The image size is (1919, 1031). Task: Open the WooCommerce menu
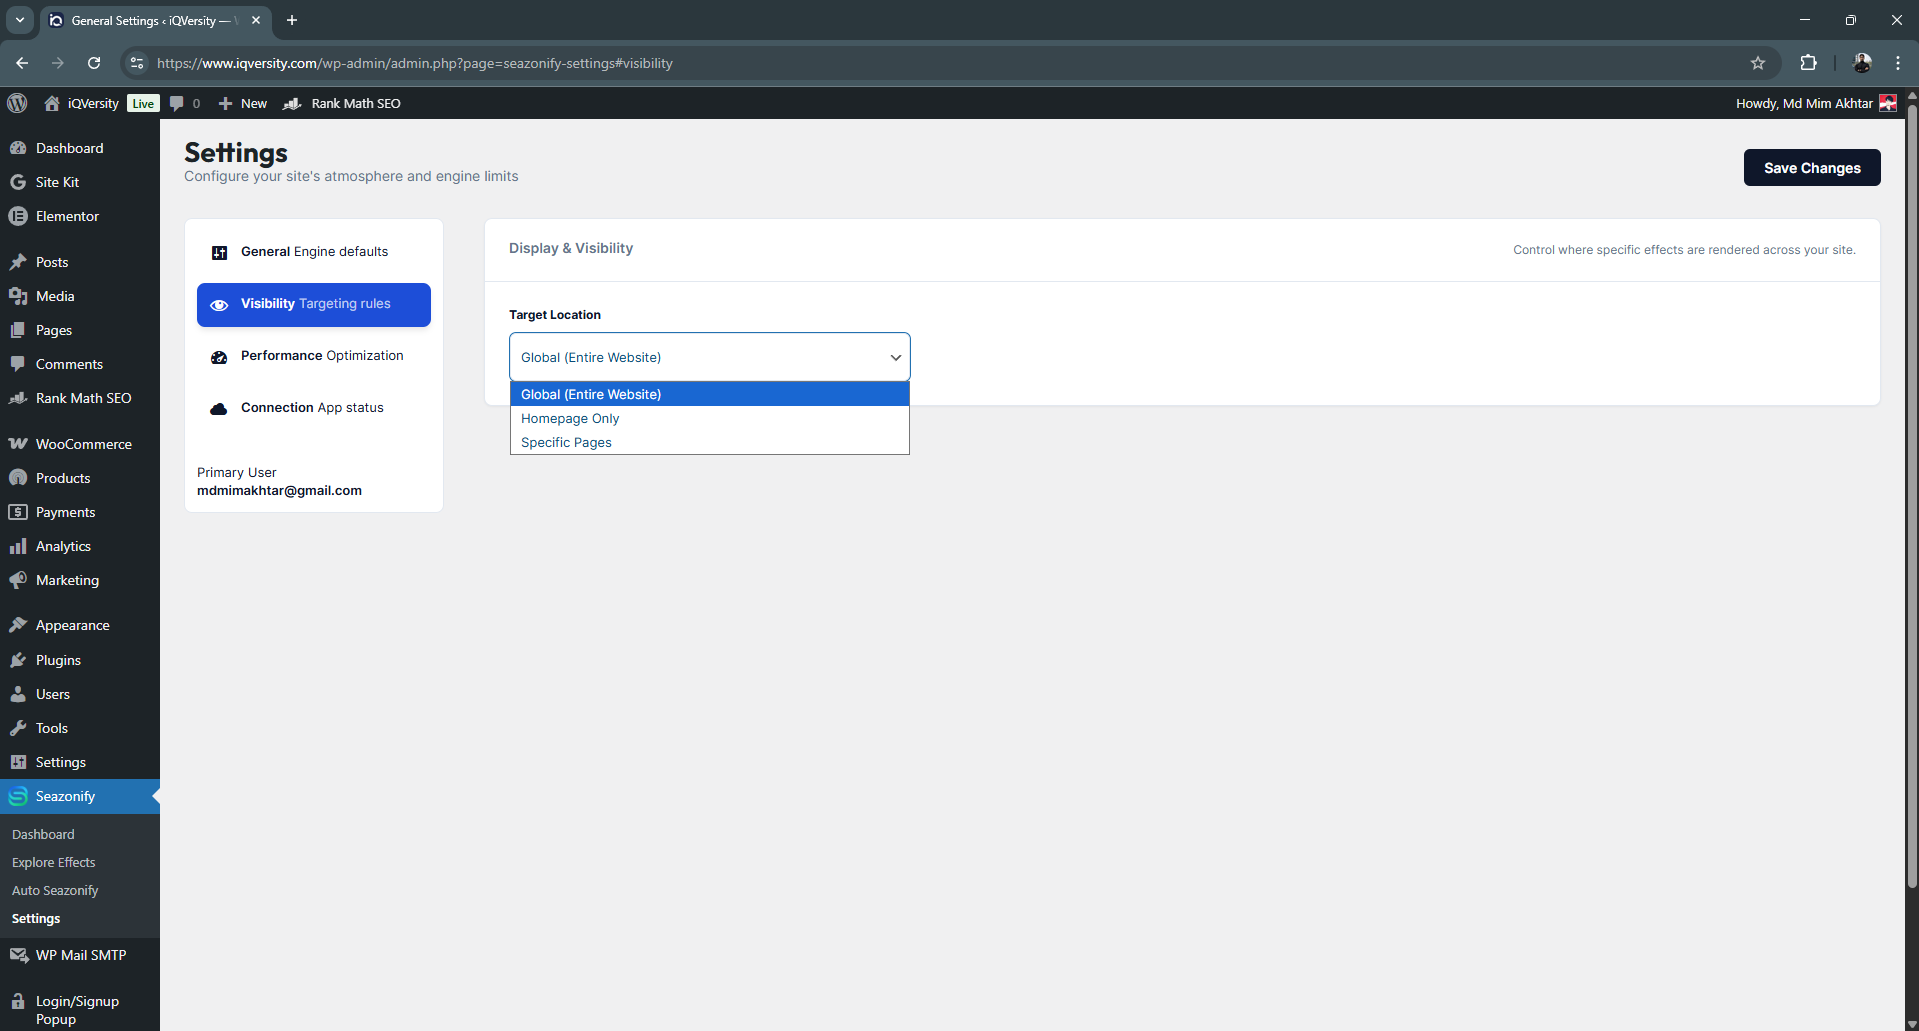(x=83, y=443)
